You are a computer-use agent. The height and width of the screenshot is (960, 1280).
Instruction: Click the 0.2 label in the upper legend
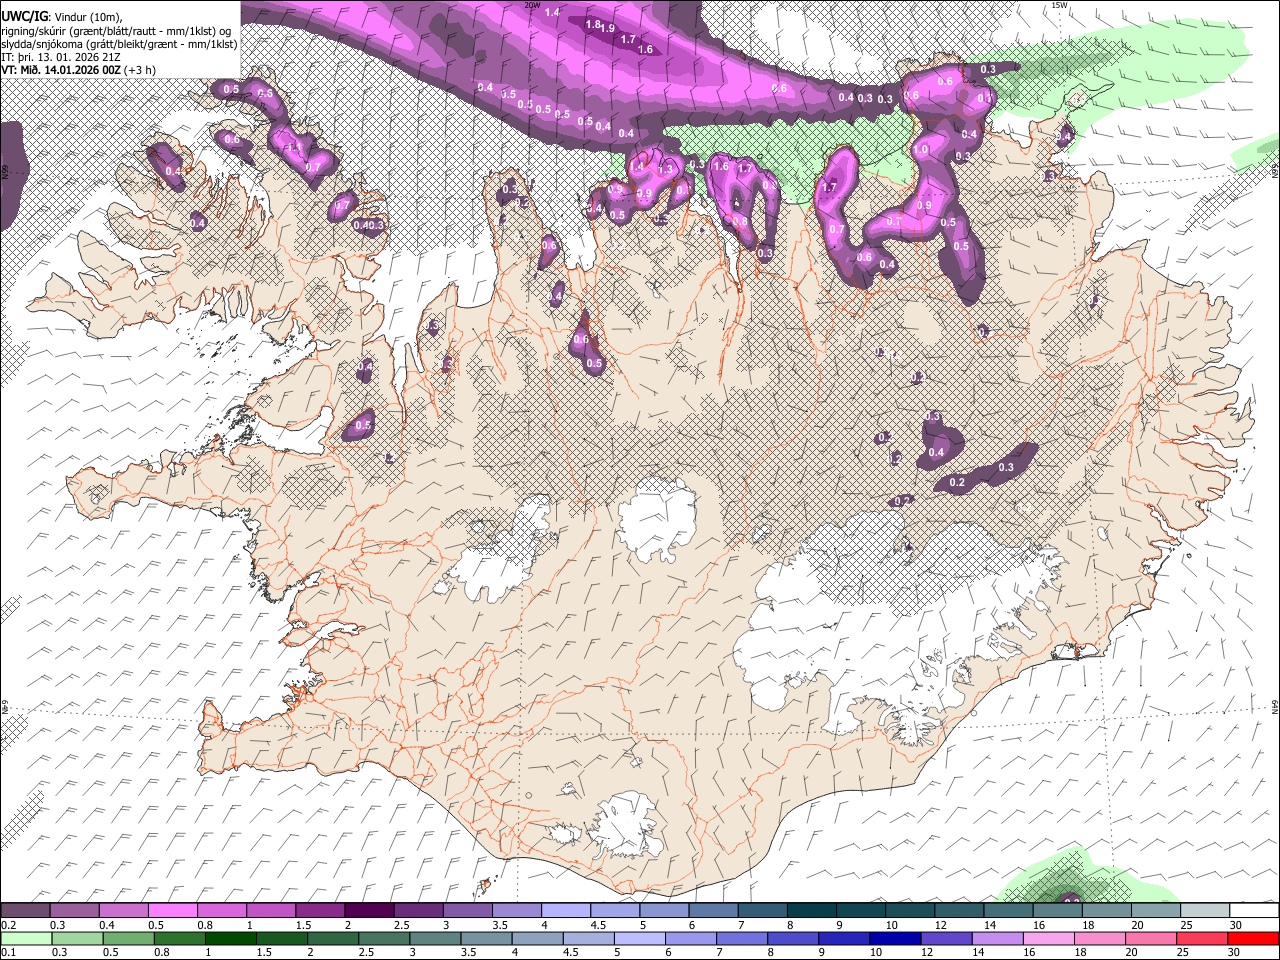tap(9, 925)
